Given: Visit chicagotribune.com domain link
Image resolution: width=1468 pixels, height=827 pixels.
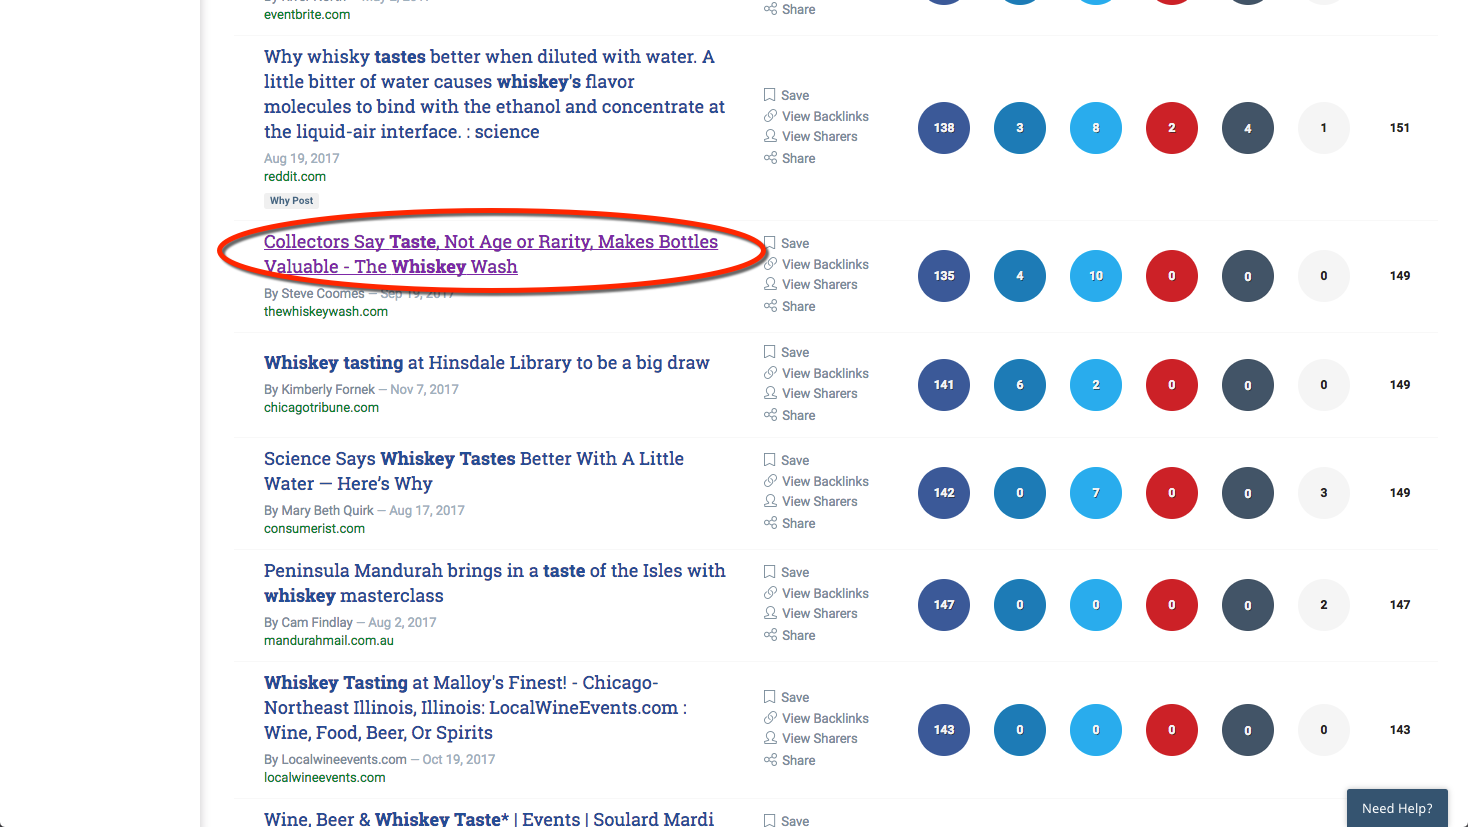Looking at the screenshot, I should [x=321, y=407].
